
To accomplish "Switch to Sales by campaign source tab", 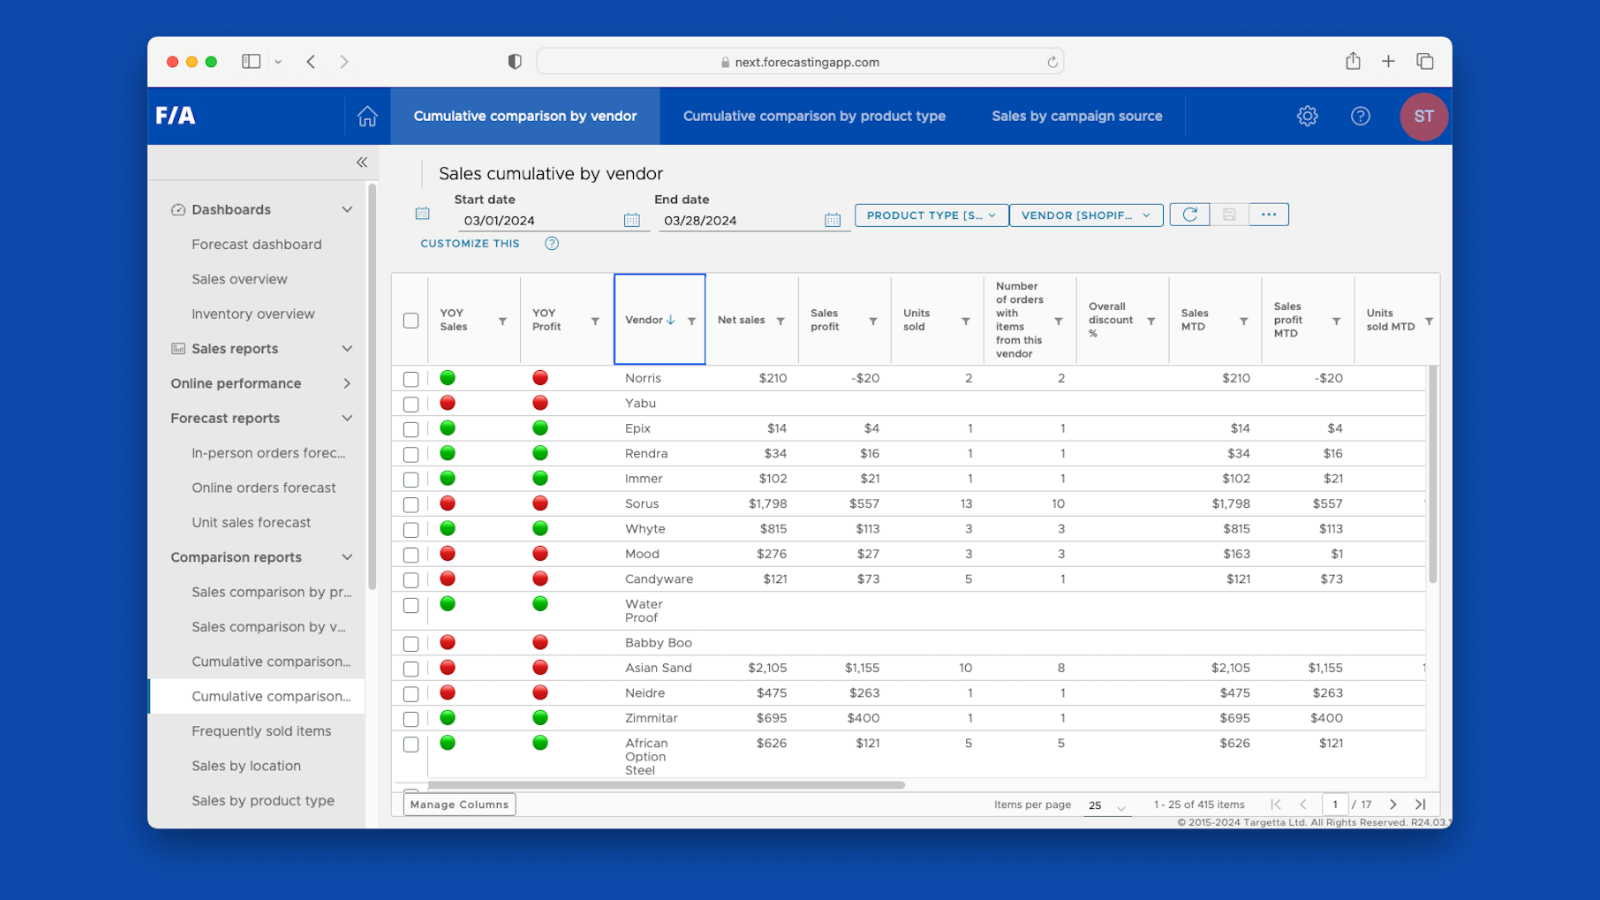I will [x=1076, y=116].
